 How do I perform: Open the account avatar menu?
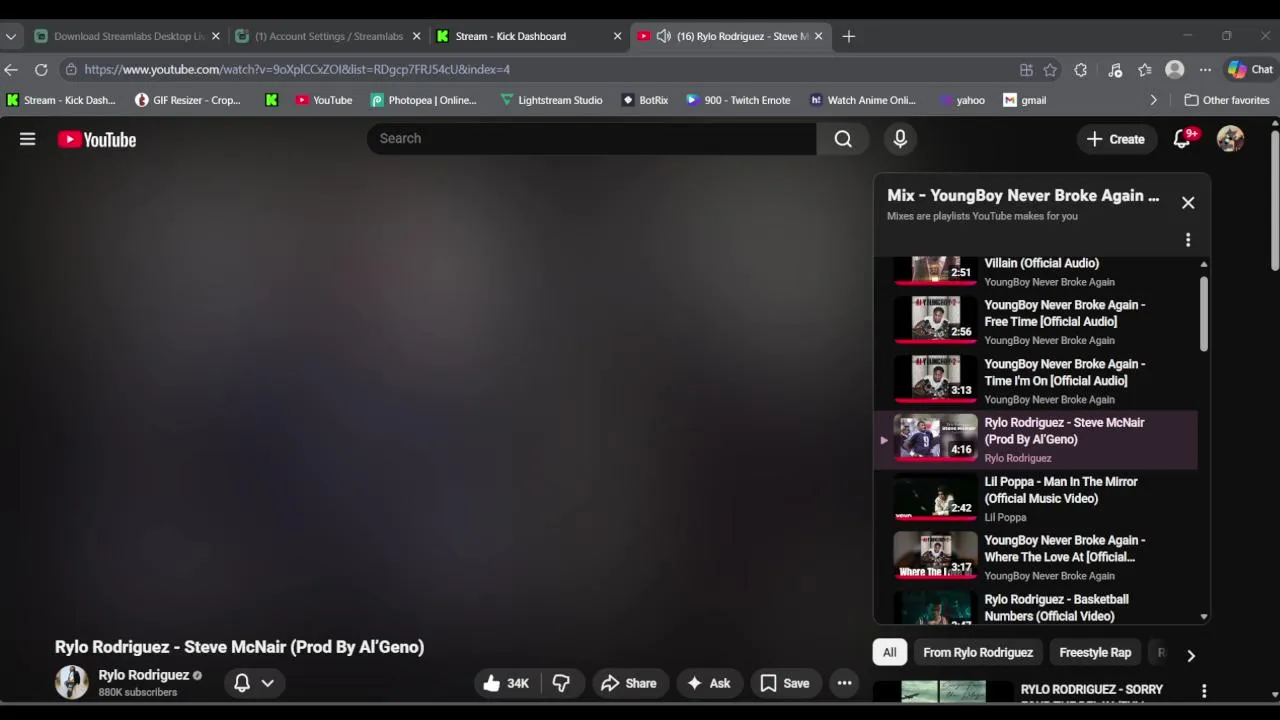[1230, 139]
